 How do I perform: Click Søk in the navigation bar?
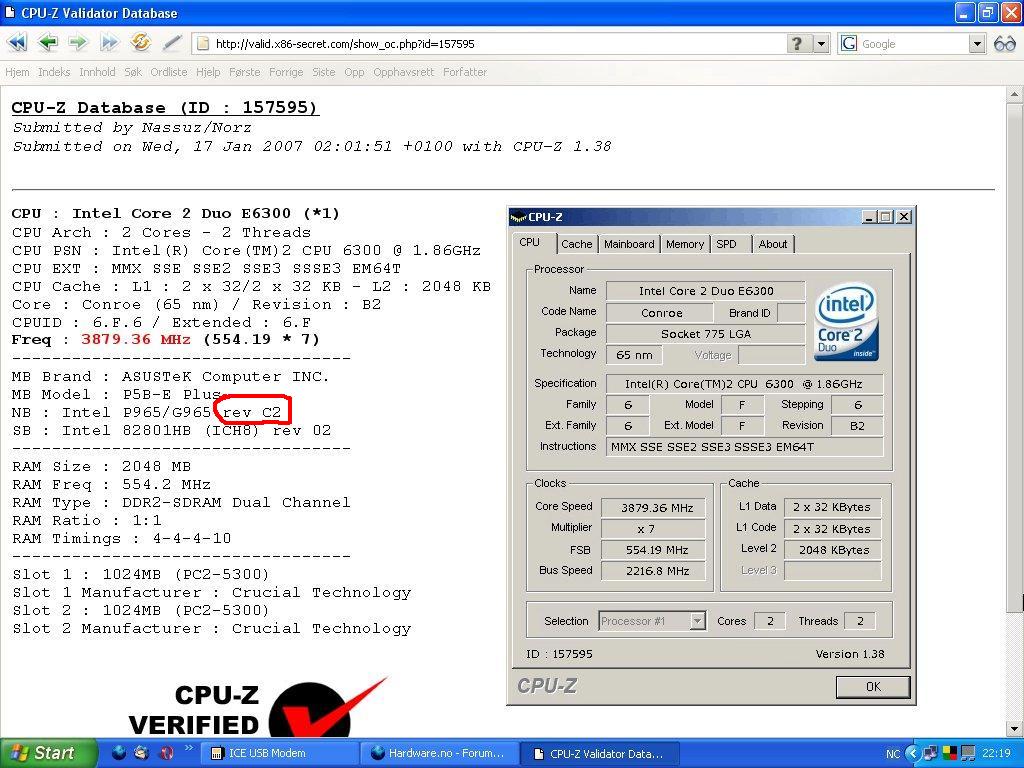[133, 72]
